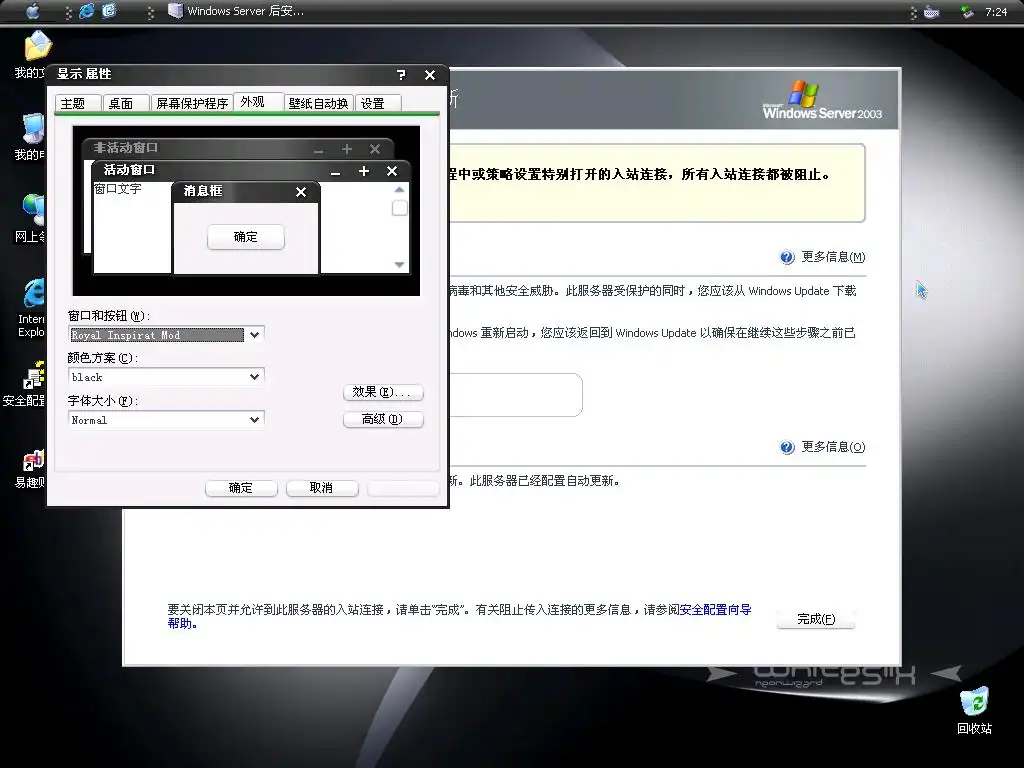1024x768 pixels.
Task: Click the preview 活动窗口 title bar
Action: (x=251, y=170)
